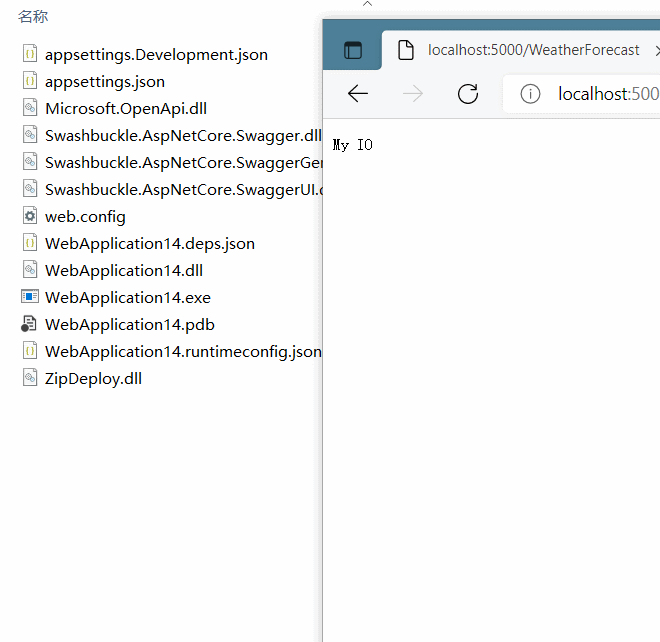Click the Swashbuckle.AspNetCore.SwaggerUI file icon

[30, 189]
